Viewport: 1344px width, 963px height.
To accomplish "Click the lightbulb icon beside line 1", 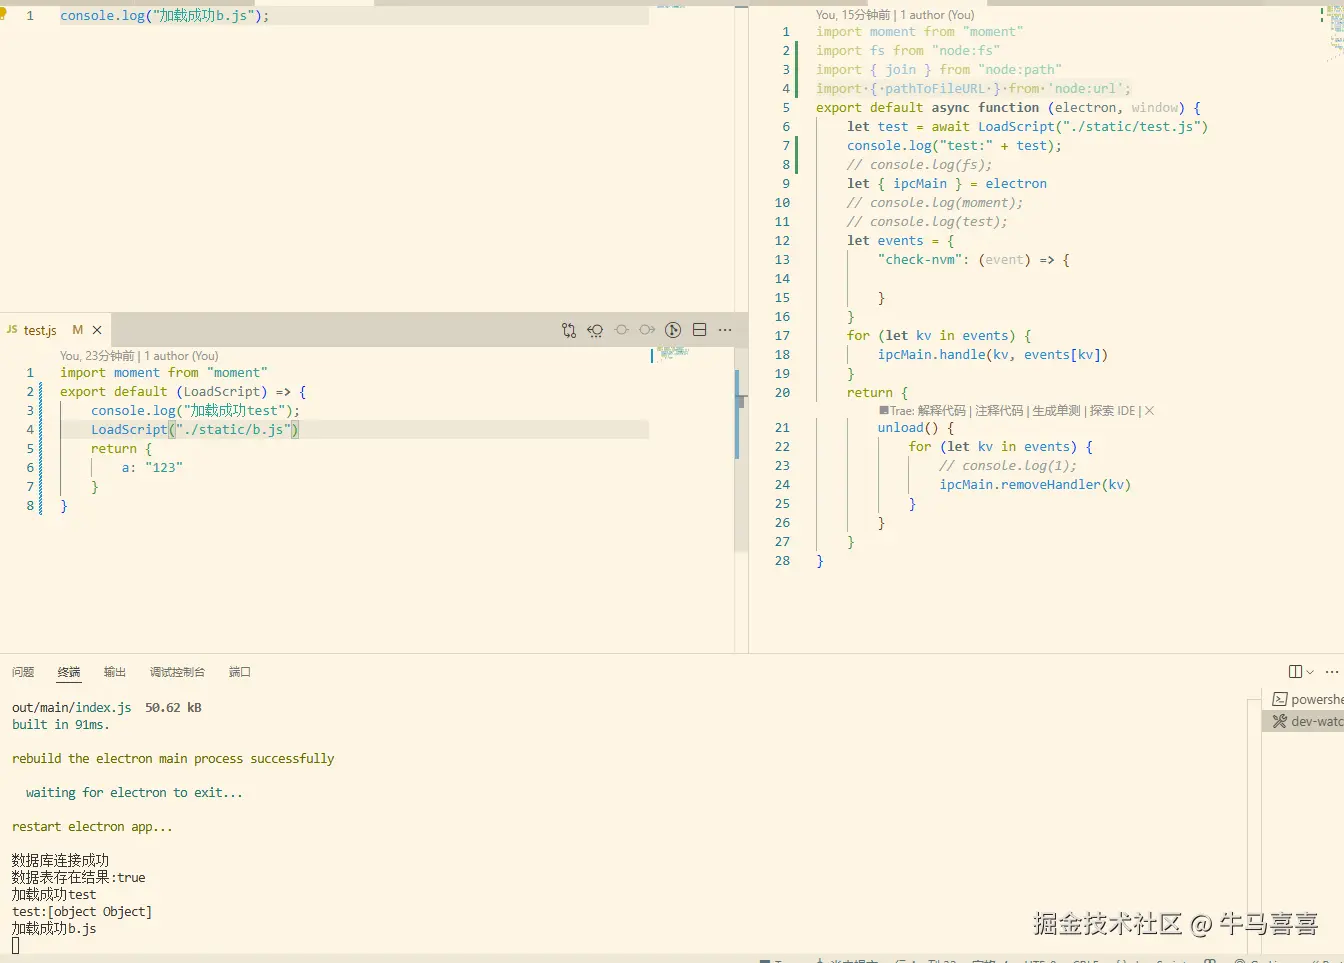I will click(3, 15).
